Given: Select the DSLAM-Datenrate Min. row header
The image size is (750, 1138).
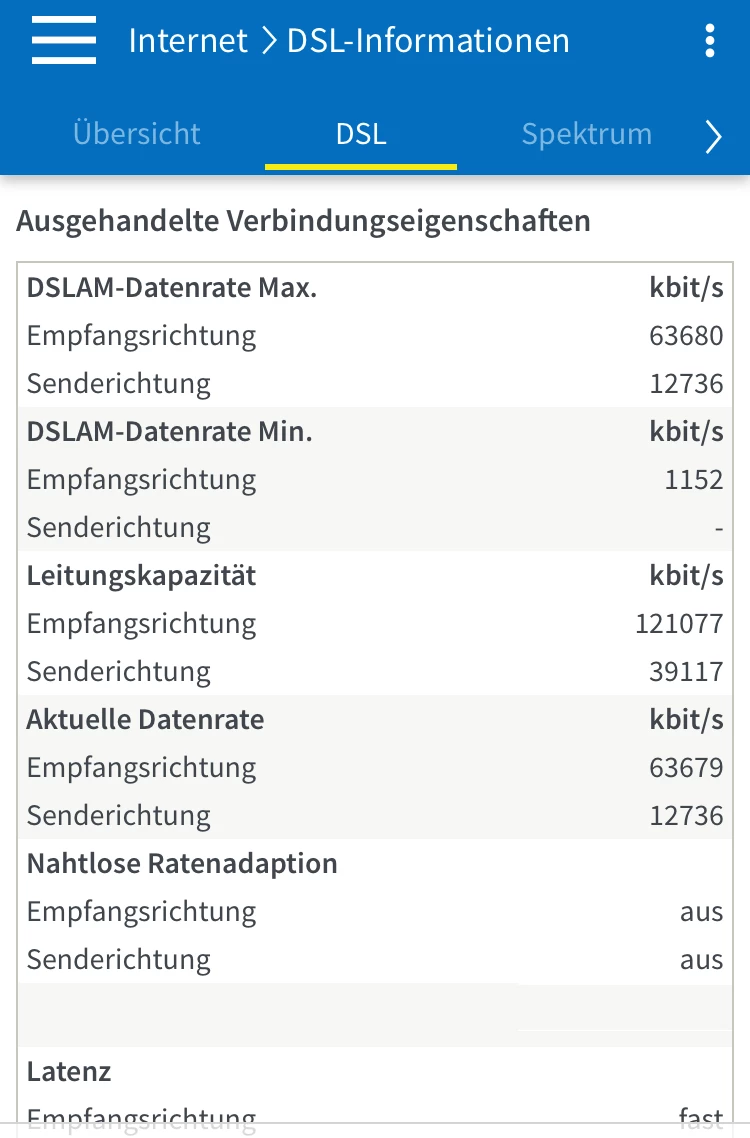Looking at the screenshot, I should tap(170, 432).
